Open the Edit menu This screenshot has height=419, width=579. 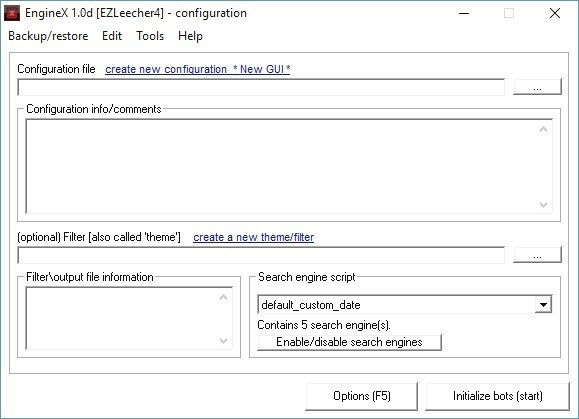112,36
